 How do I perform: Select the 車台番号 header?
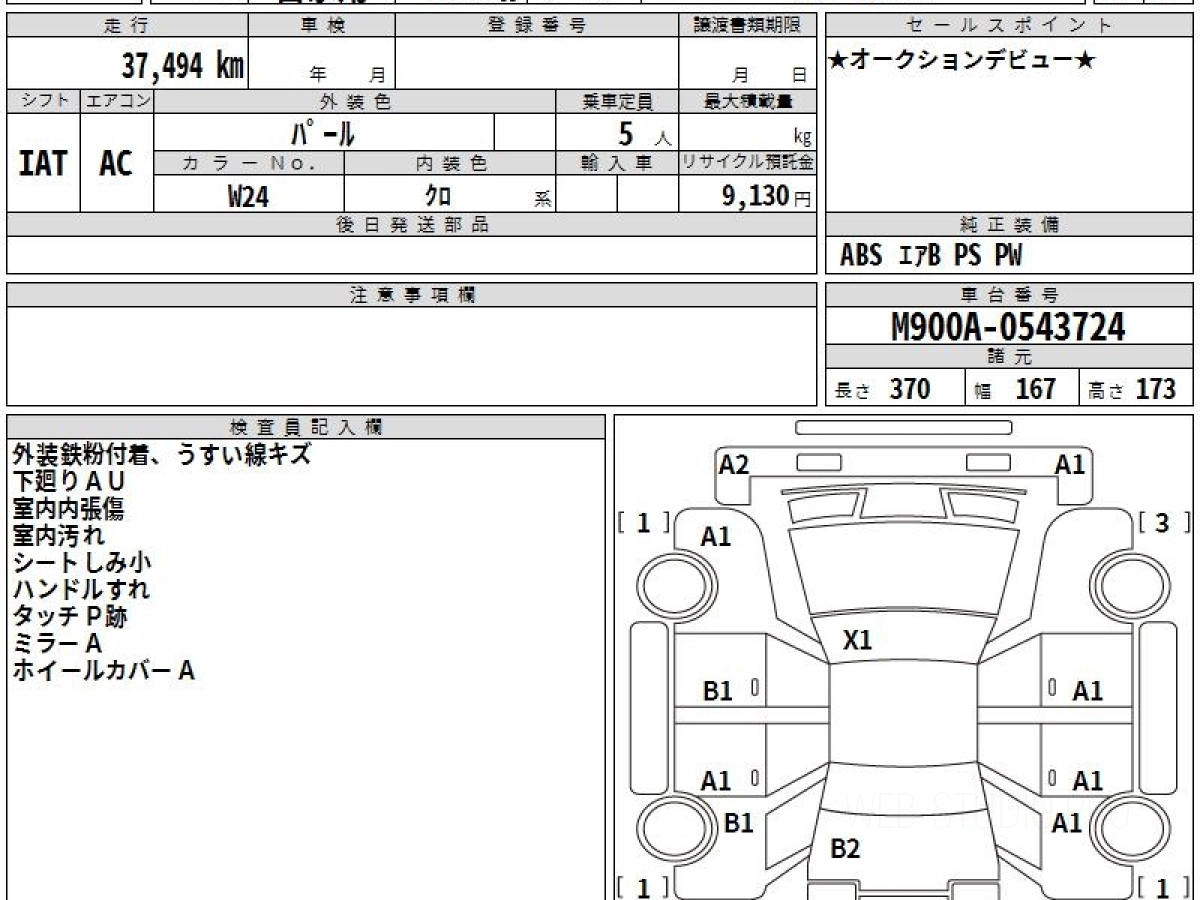(1009, 295)
